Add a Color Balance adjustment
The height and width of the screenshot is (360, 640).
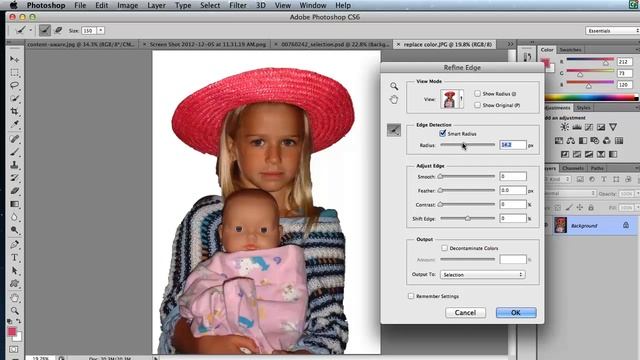(571, 141)
